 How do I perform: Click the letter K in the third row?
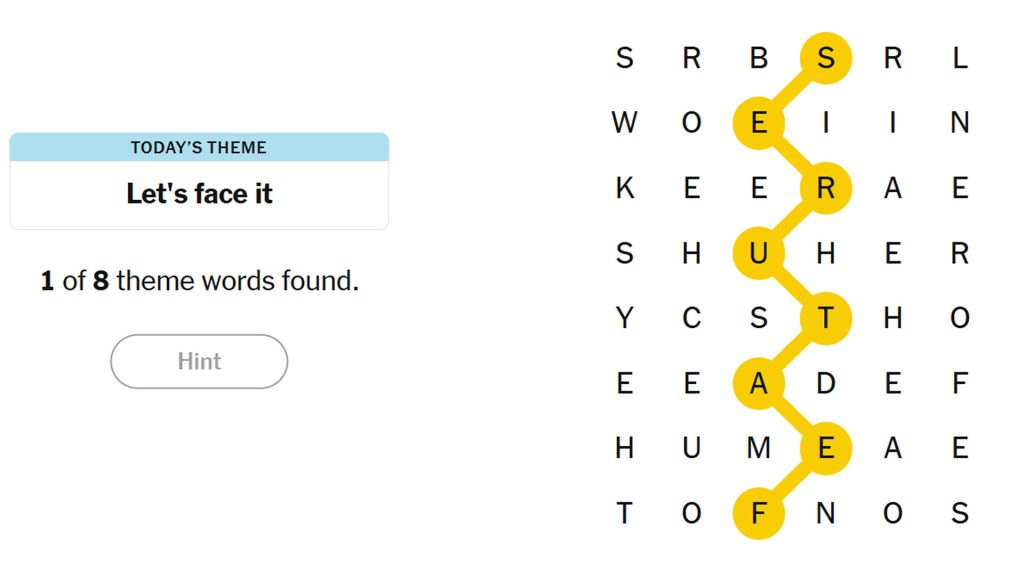click(623, 188)
